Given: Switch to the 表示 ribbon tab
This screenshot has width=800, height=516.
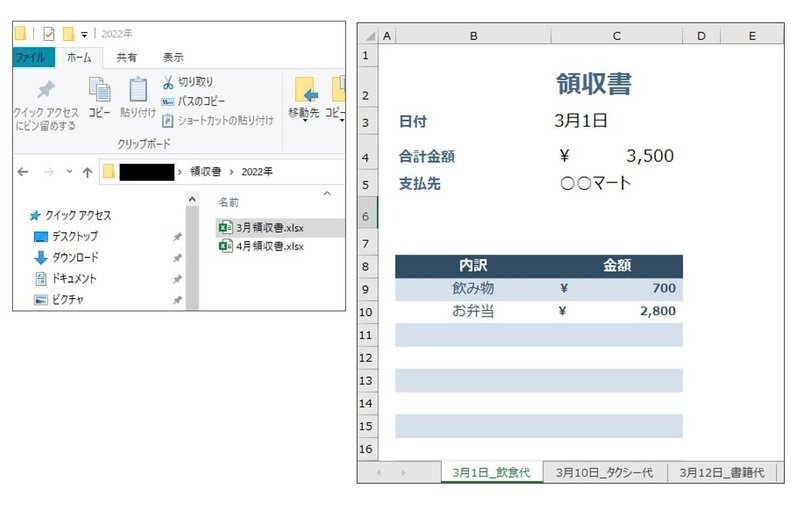Looking at the screenshot, I should pyautogui.click(x=173, y=58).
